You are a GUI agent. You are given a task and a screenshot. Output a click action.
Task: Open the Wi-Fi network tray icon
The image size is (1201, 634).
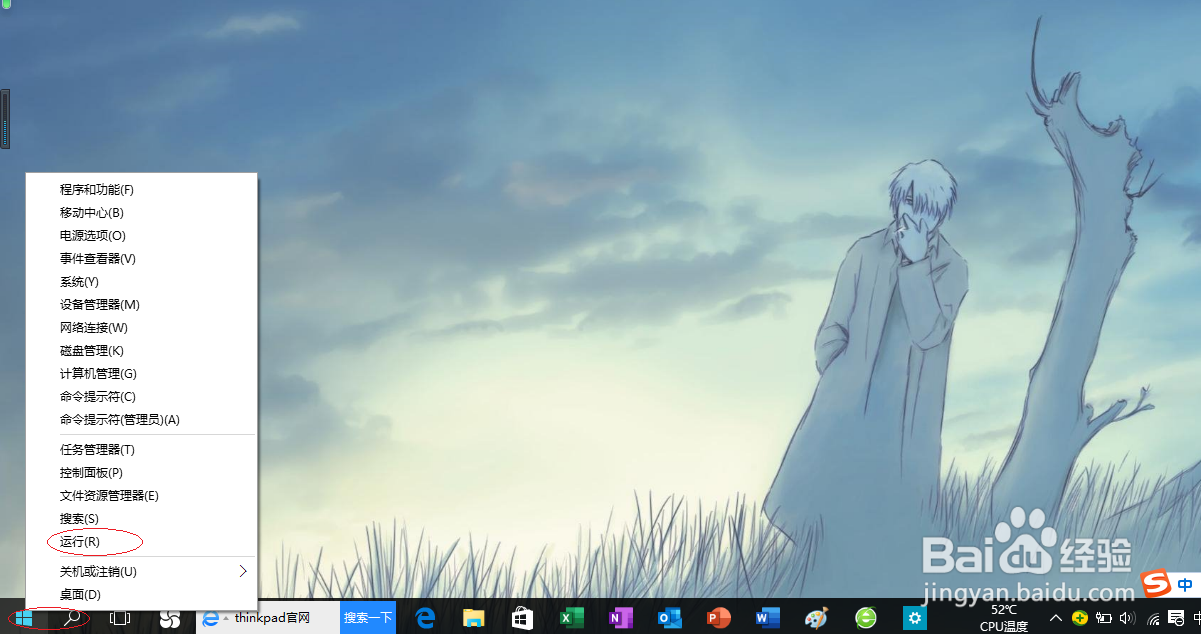(1153, 620)
